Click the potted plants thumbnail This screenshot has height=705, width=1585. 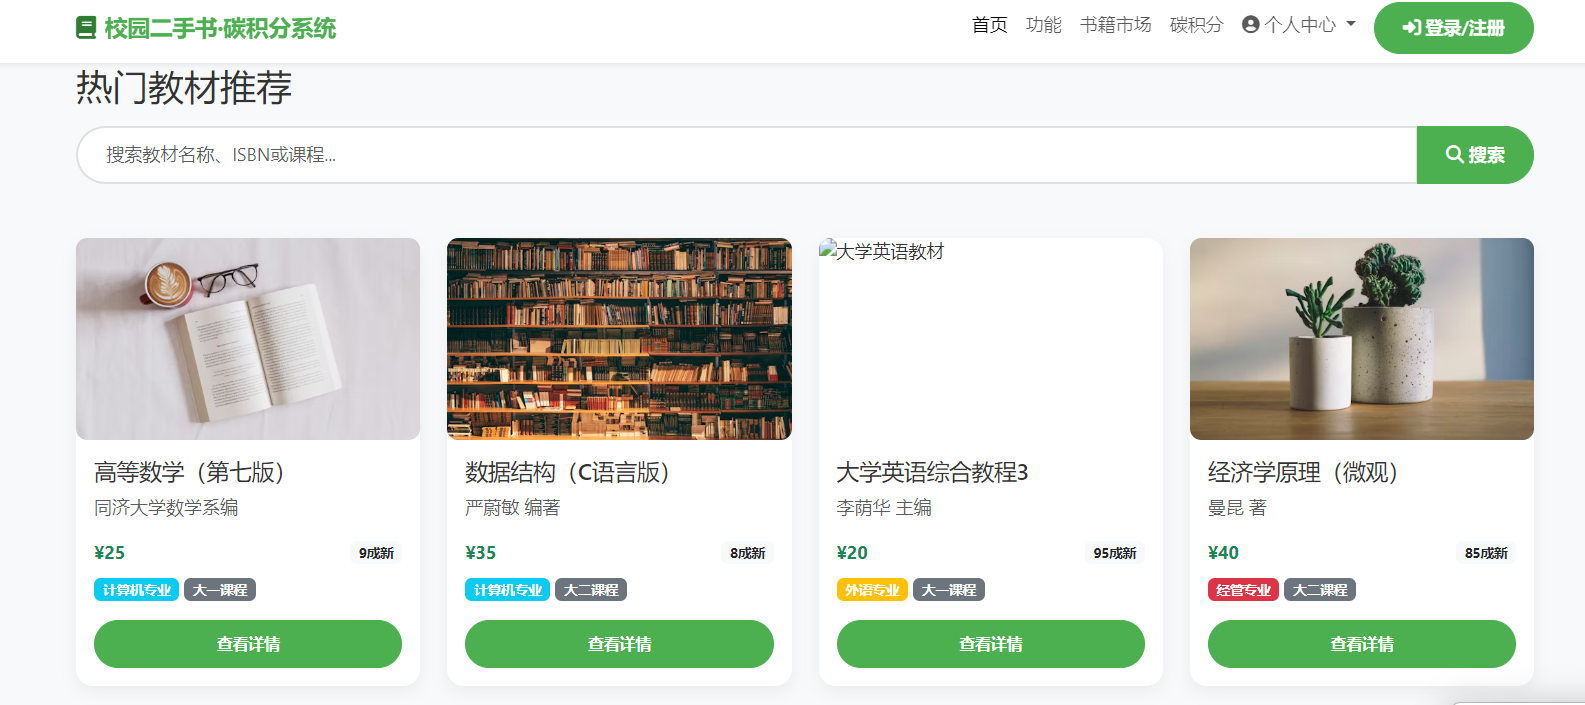click(1362, 339)
